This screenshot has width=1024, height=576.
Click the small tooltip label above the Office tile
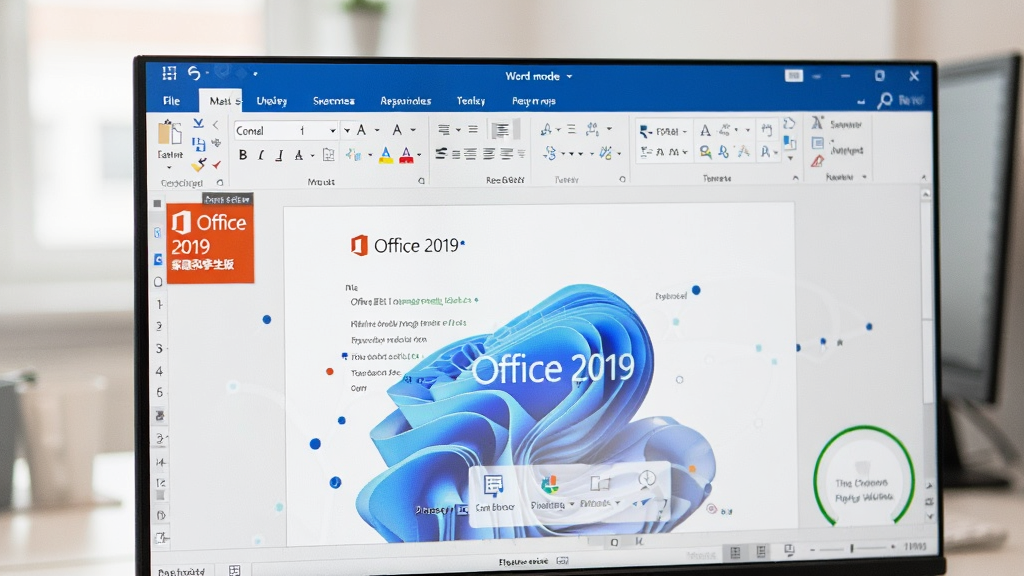[228, 199]
